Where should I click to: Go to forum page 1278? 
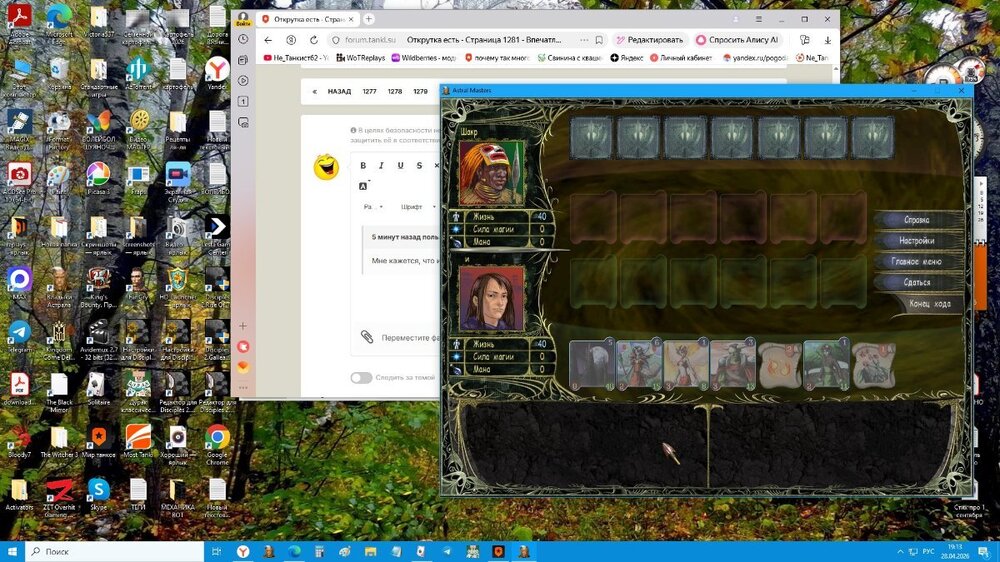point(395,91)
